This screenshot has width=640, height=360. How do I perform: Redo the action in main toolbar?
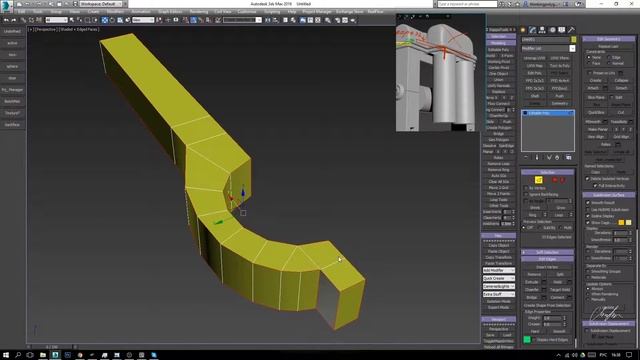(x=13, y=20)
